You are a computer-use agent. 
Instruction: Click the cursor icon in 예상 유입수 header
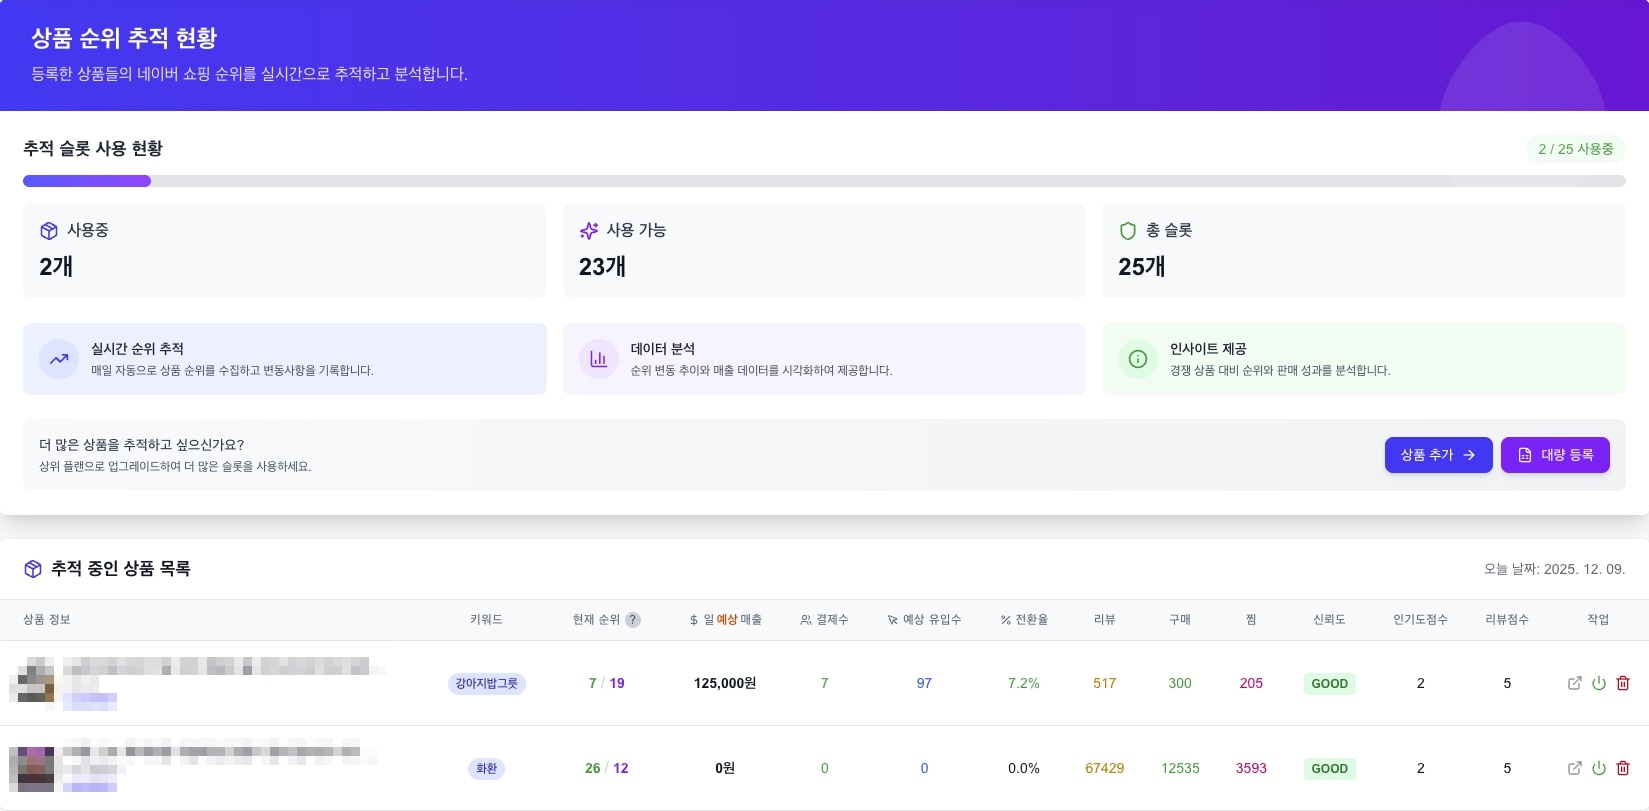pos(893,620)
